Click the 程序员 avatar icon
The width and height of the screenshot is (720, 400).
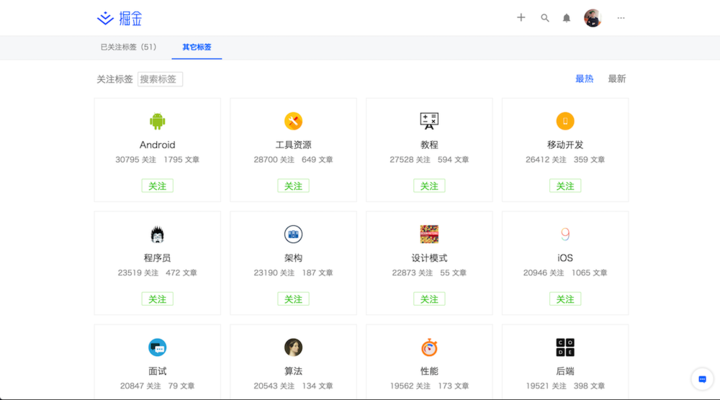point(157,234)
